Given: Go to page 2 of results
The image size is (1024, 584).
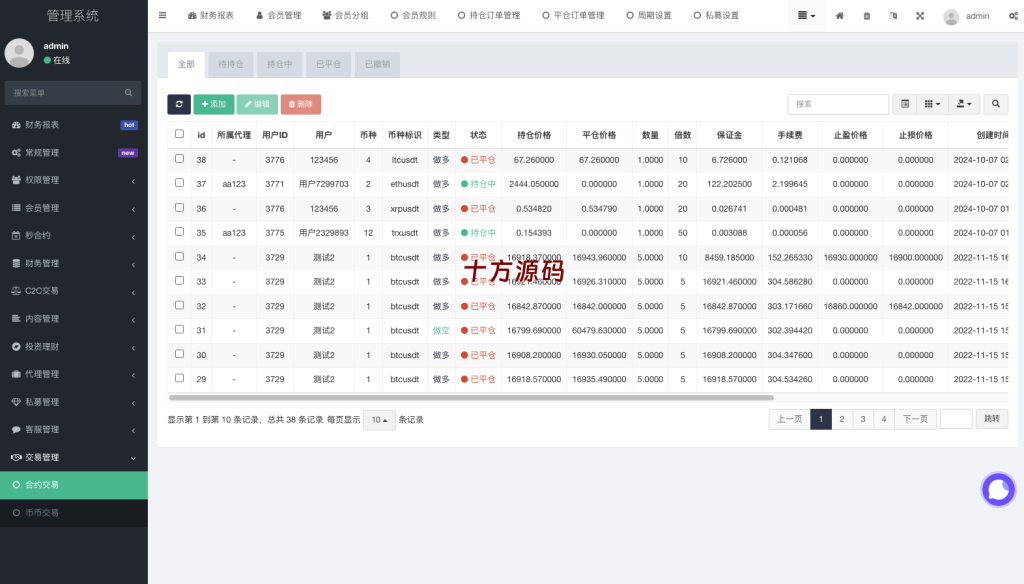Looking at the screenshot, I should [842, 419].
